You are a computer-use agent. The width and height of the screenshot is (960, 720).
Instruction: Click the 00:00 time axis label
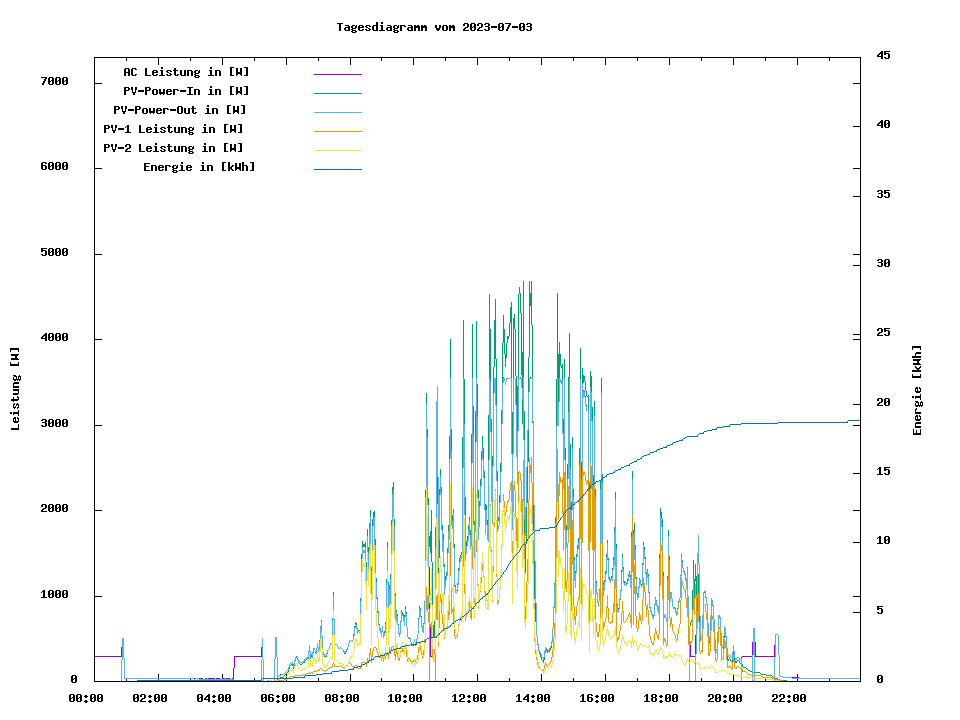86,698
